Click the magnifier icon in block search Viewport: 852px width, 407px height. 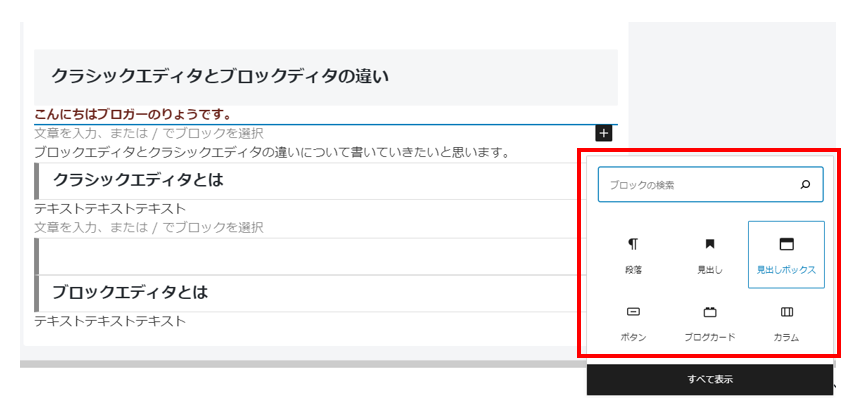point(805,185)
